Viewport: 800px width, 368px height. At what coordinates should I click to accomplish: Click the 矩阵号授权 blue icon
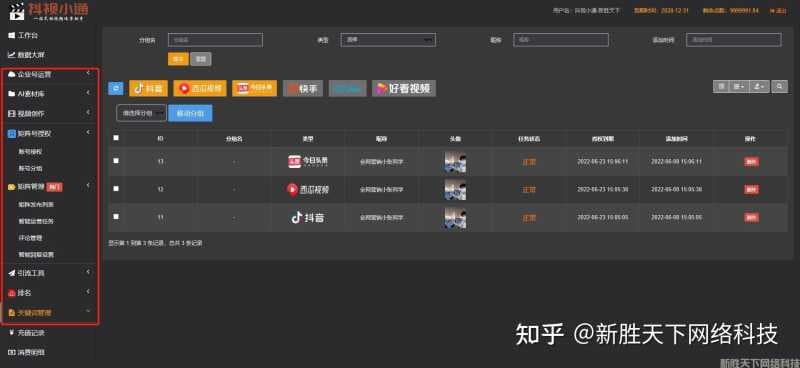click(12, 133)
